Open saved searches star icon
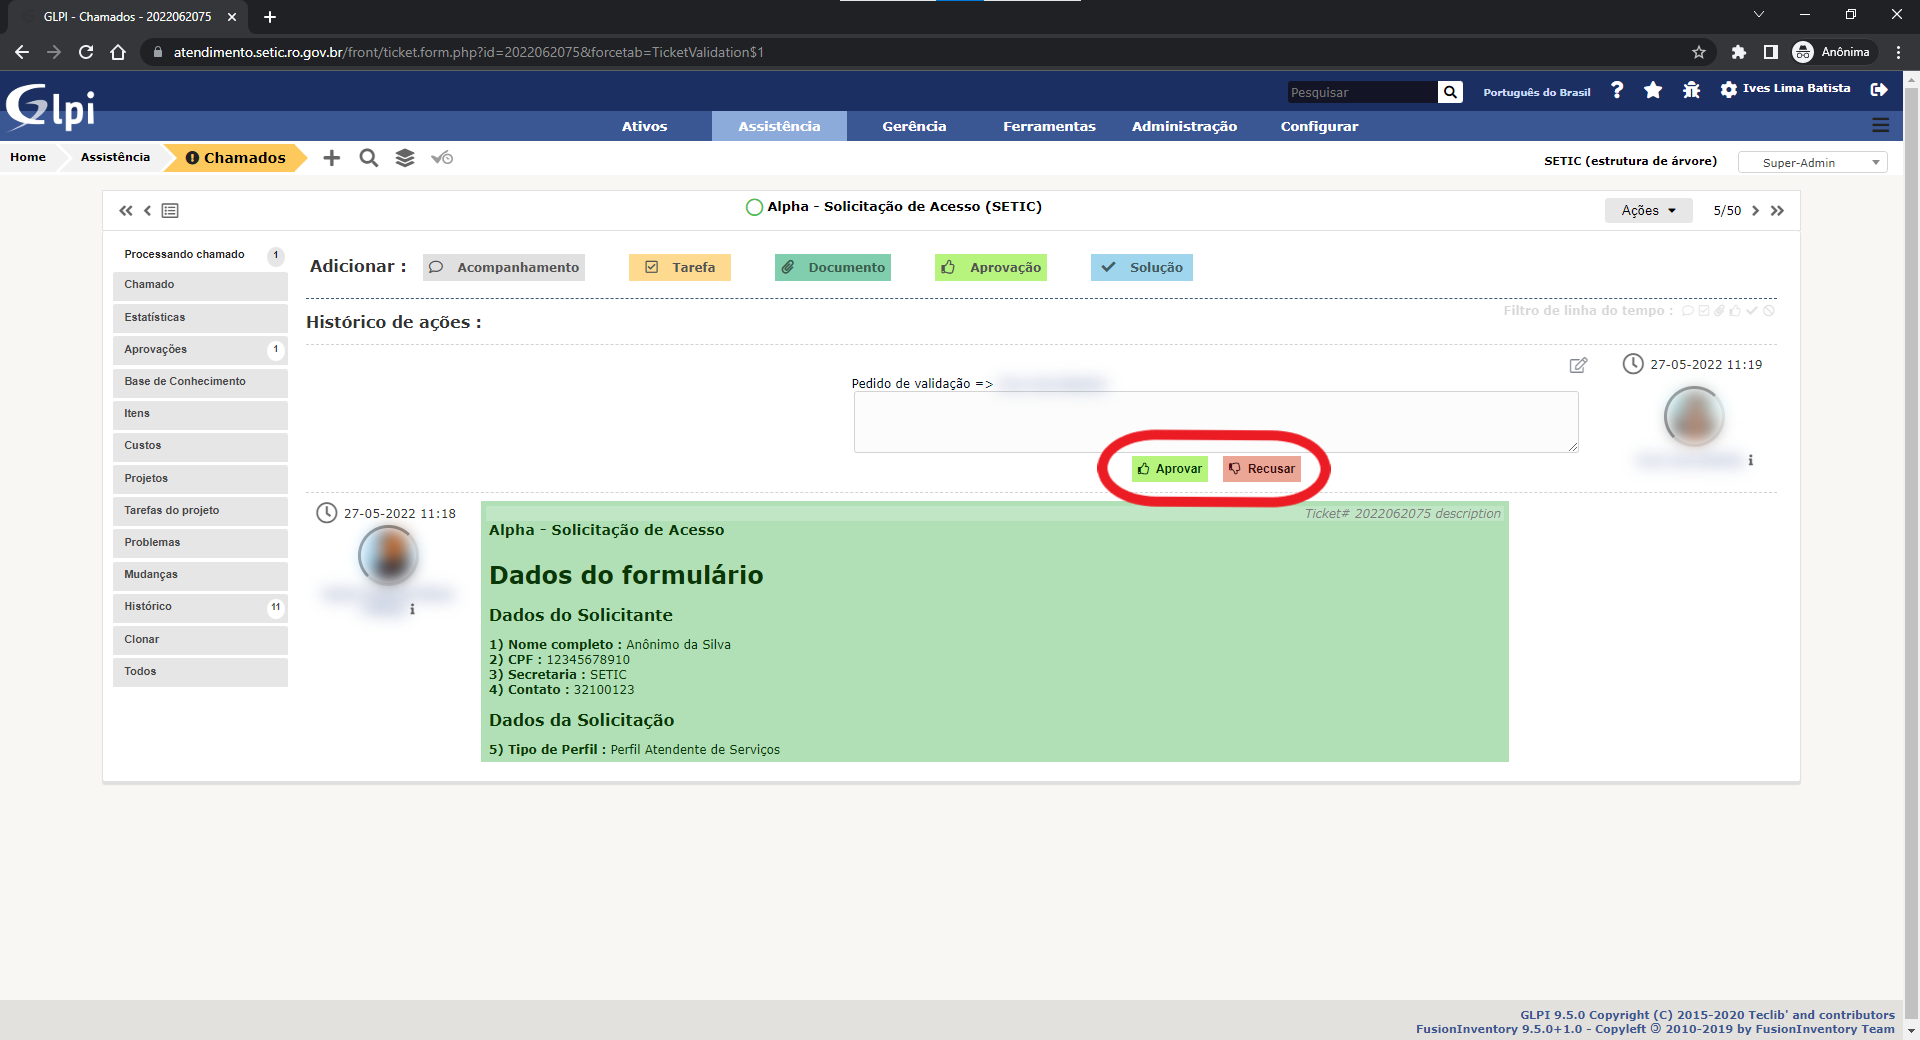Image resolution: width=1920 pixels, height=1040 pixels. (x=1653, y=90)
